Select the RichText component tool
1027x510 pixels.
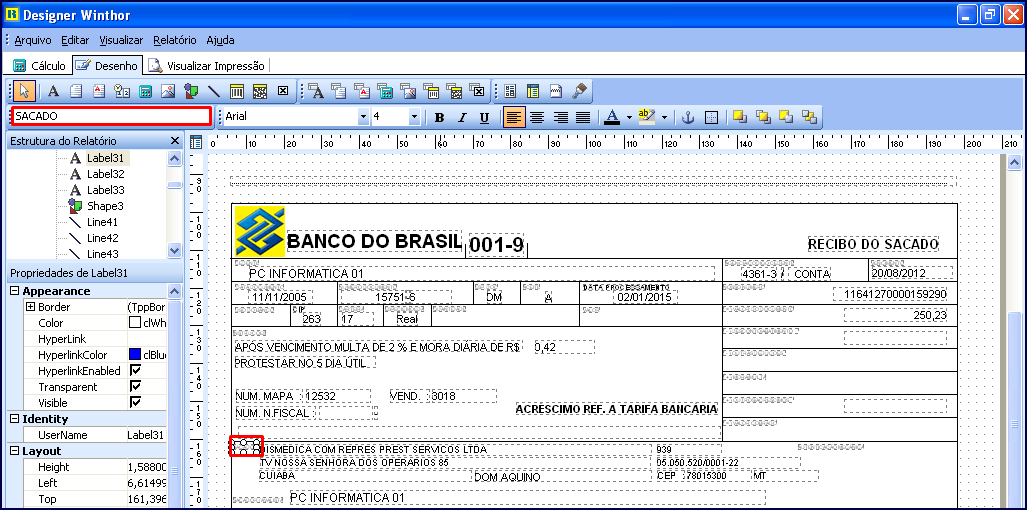point(99,91)
